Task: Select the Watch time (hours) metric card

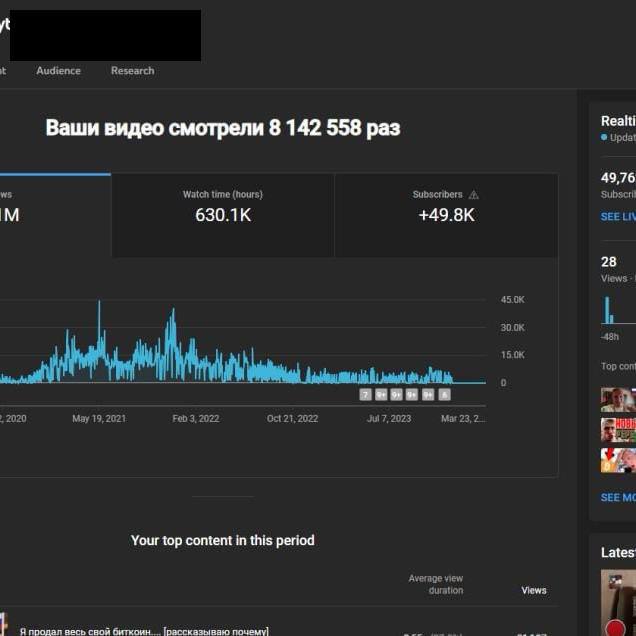Action: tap(223, 215)
